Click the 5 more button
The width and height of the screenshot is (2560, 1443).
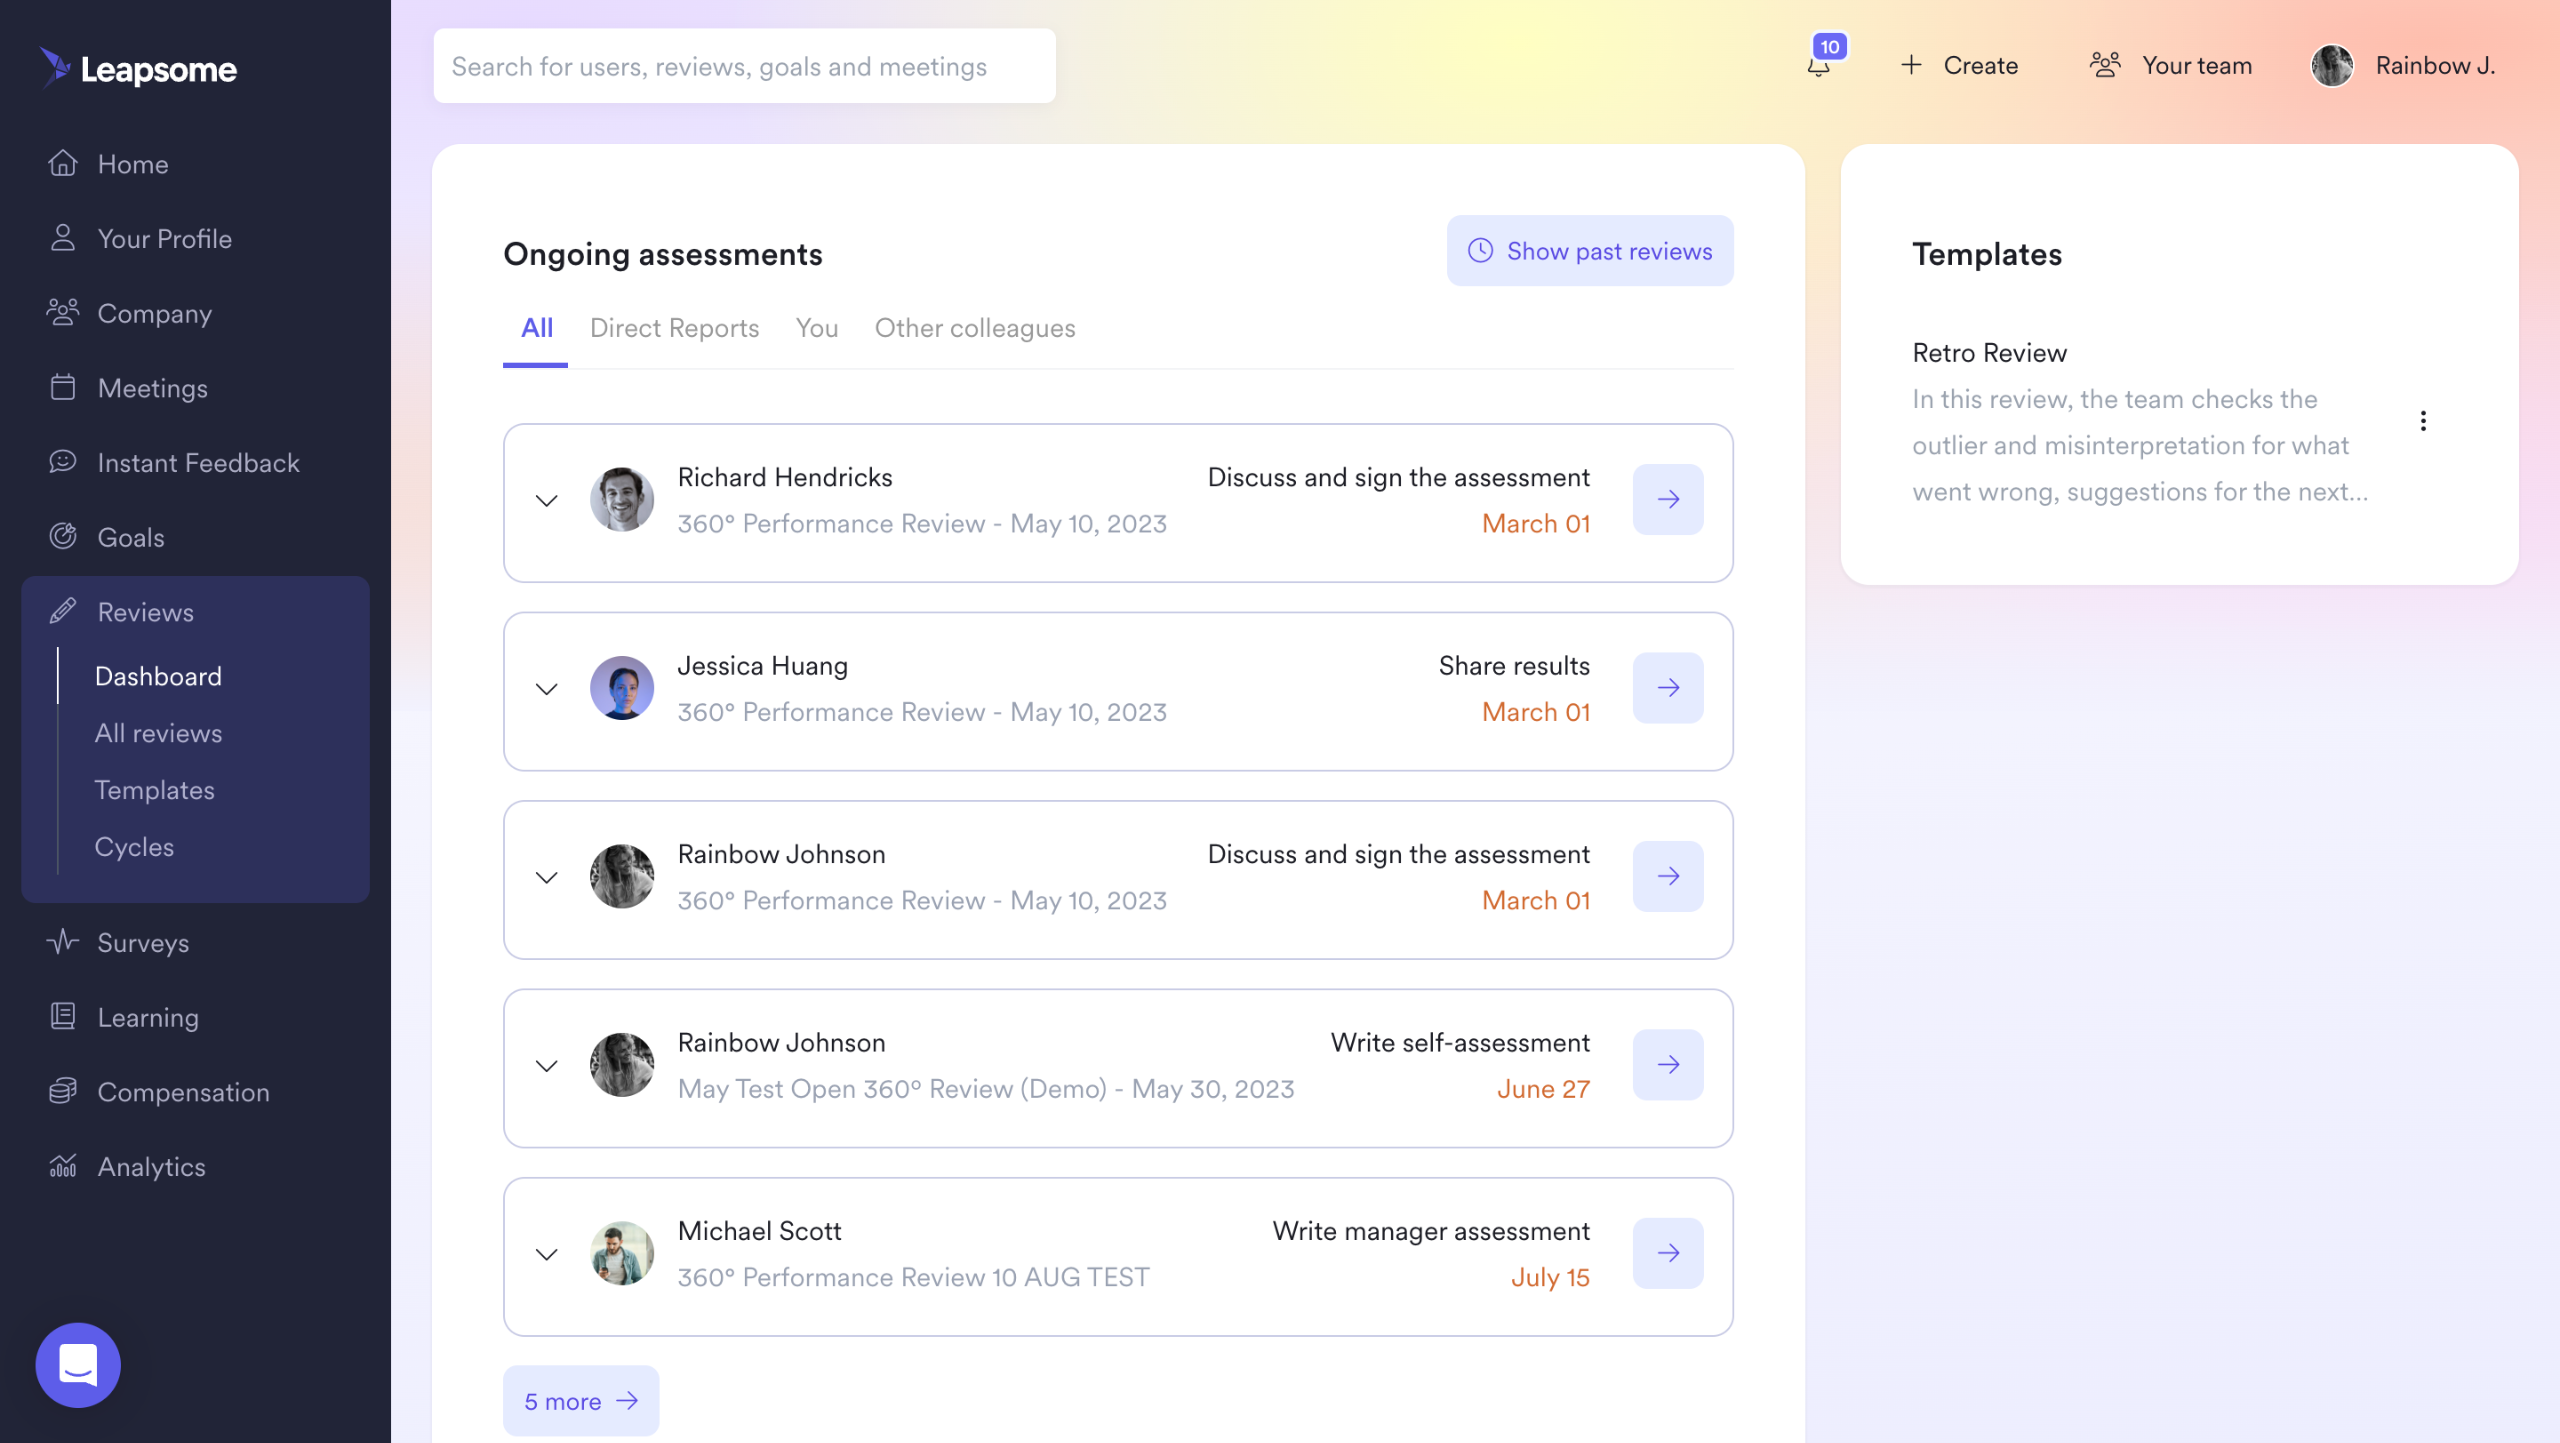pos(580,1401)
